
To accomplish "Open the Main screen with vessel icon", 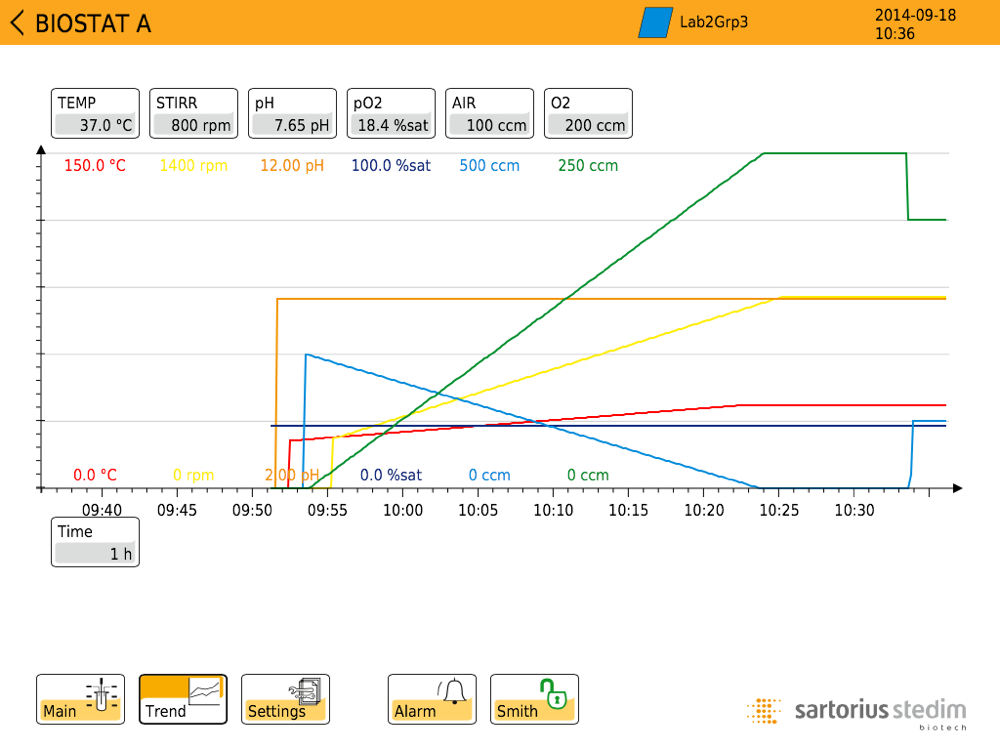I will pos(81,699).
